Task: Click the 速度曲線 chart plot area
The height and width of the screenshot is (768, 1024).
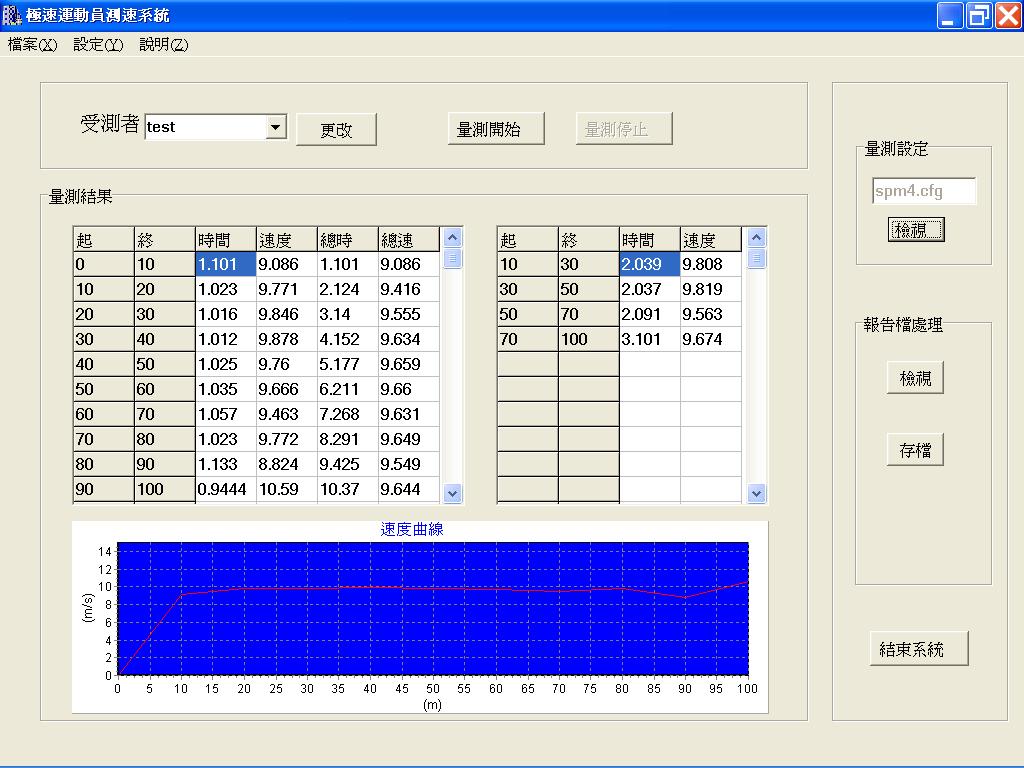Action: coord(432,609)
